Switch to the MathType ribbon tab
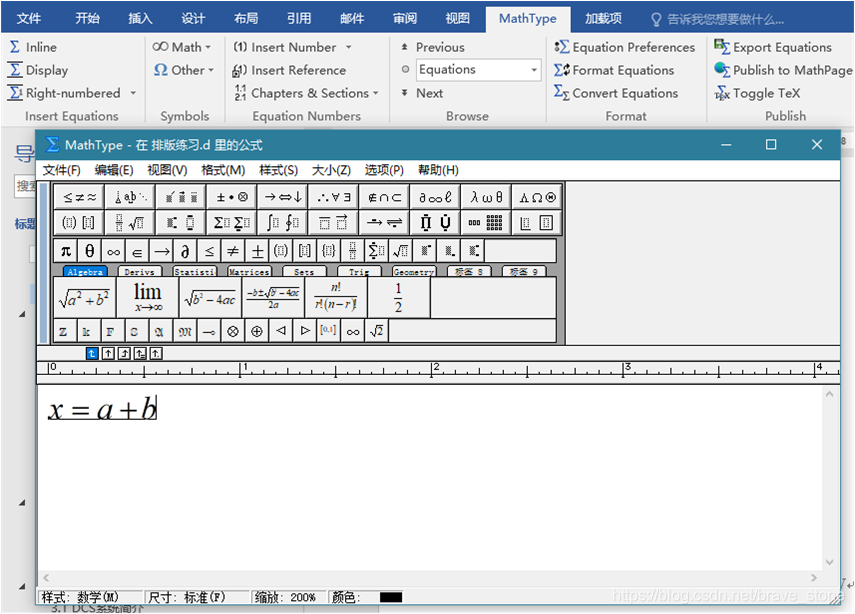This screenshot has height=614, width=855. click(x=527, y=19)
